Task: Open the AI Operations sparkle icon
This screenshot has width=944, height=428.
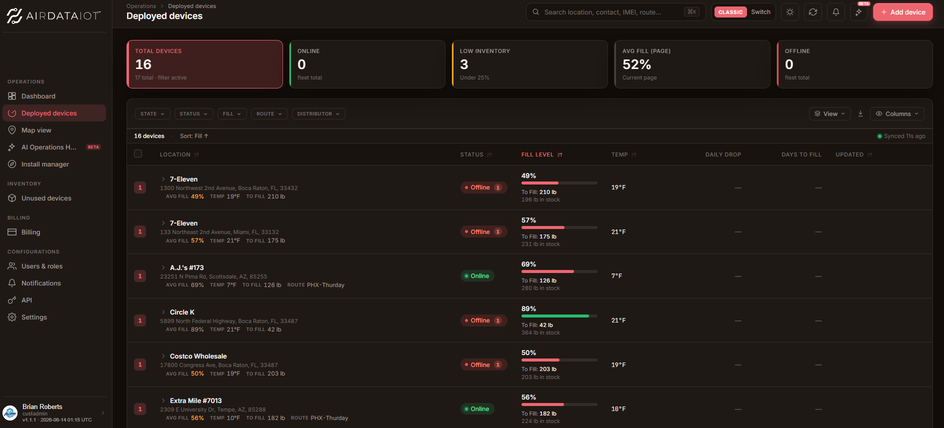Action: (x=12, y=147)
